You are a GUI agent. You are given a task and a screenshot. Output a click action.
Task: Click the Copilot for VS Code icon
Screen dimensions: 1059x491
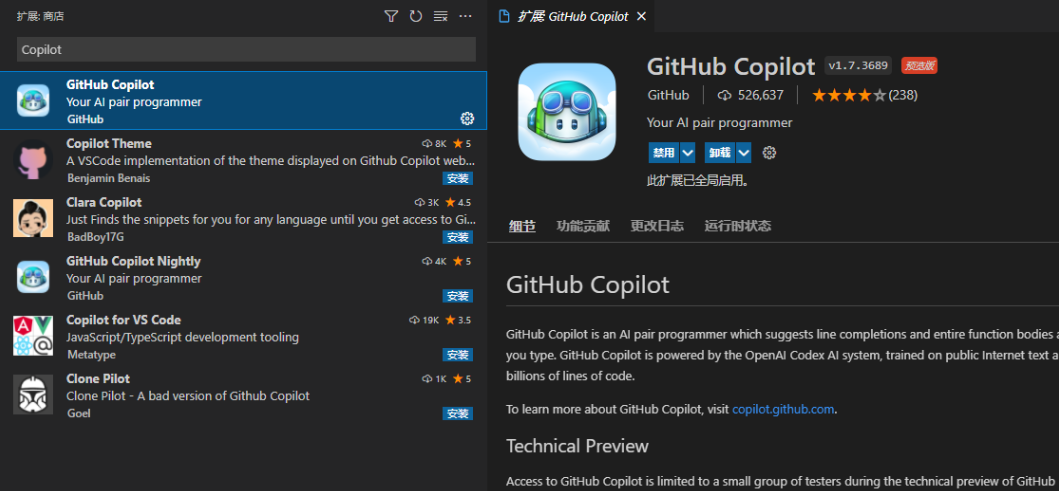point(33,336)
